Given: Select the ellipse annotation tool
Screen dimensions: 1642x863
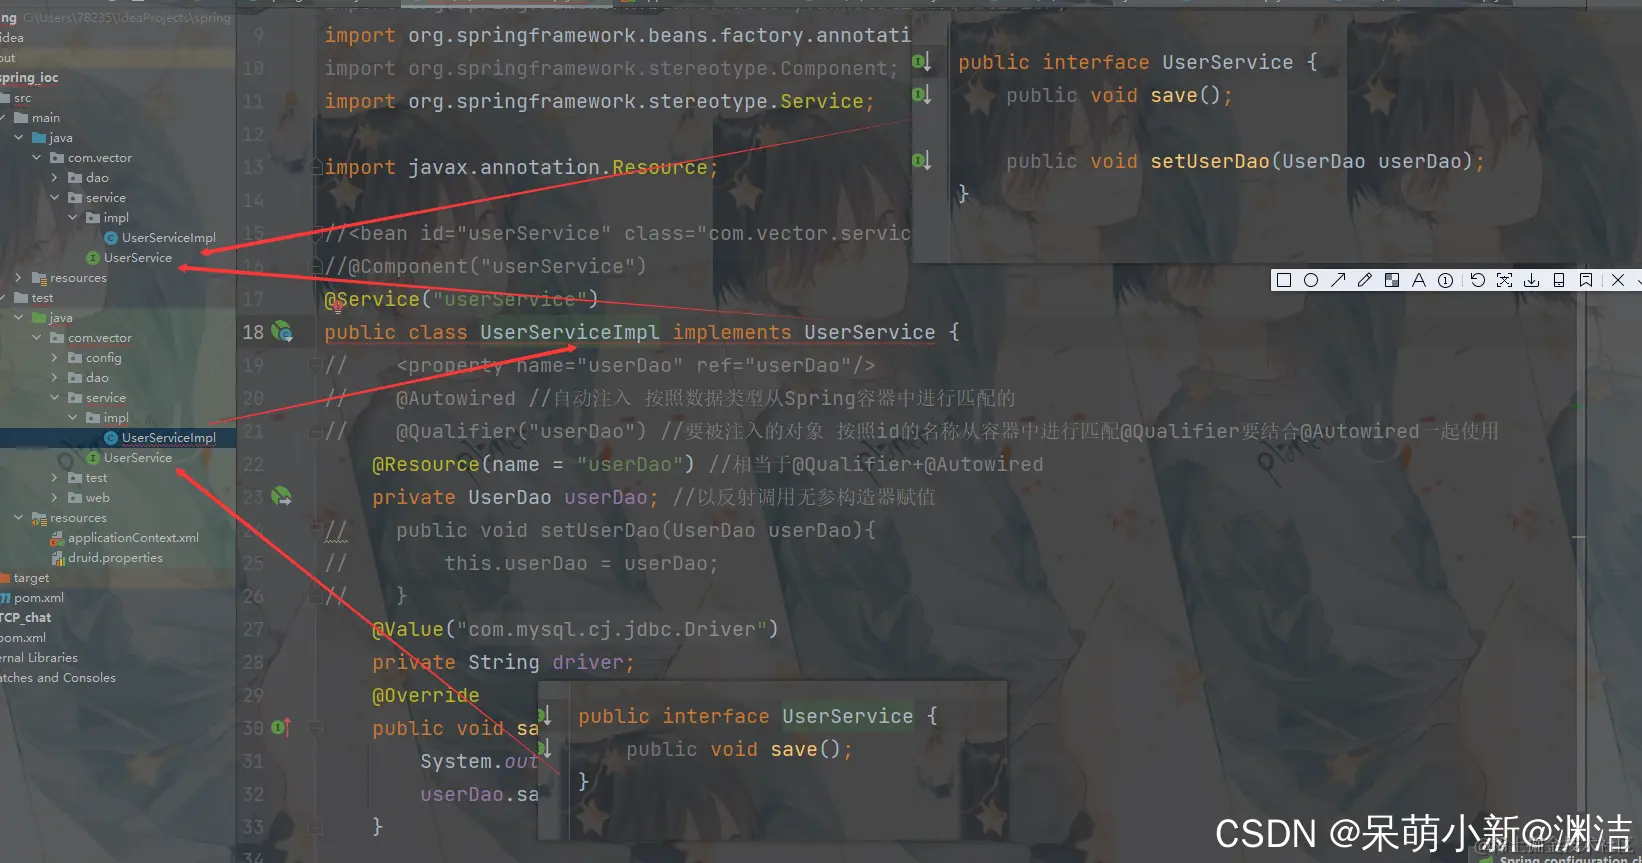Looking at the screenshot, I should [1311, 281].
